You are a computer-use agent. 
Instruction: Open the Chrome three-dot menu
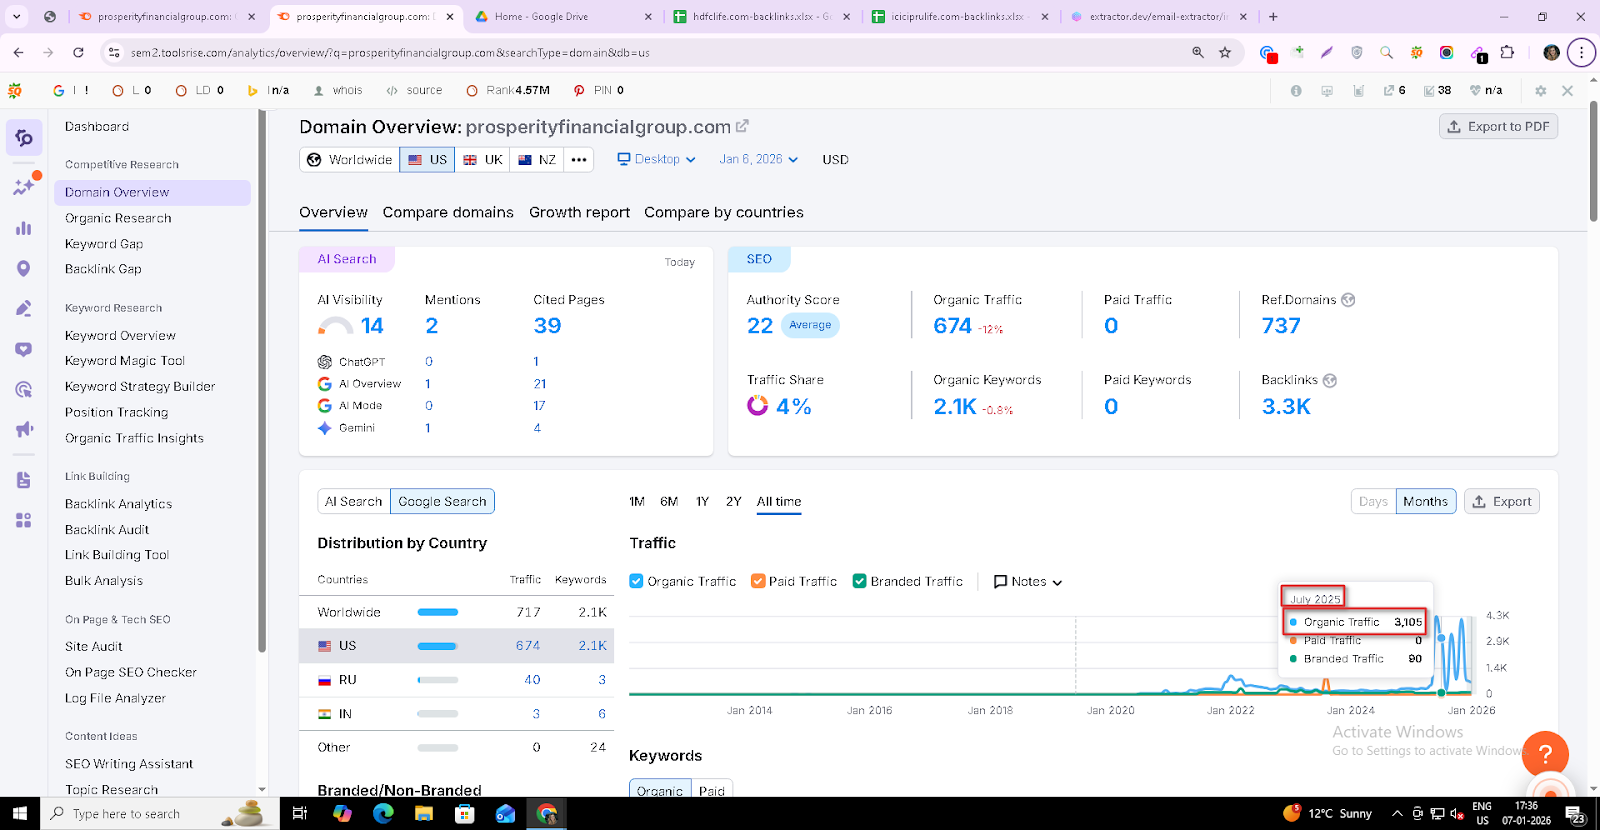point(1581,53)
